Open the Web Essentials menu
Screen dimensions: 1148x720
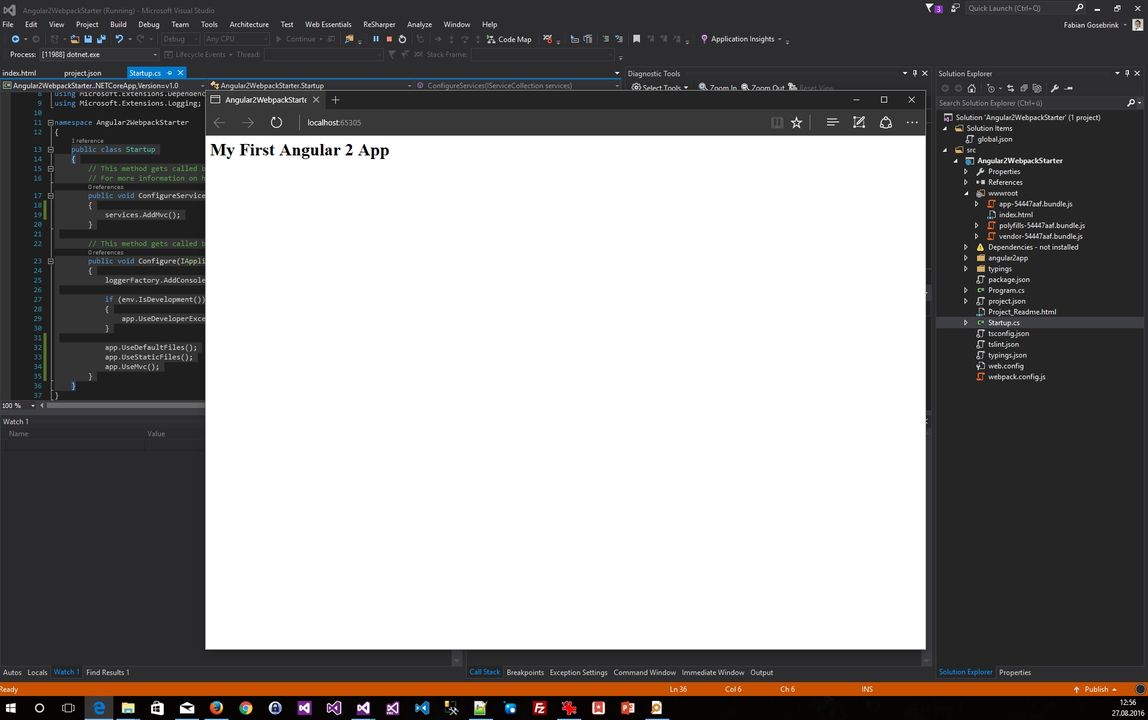[x=328, y=24]
